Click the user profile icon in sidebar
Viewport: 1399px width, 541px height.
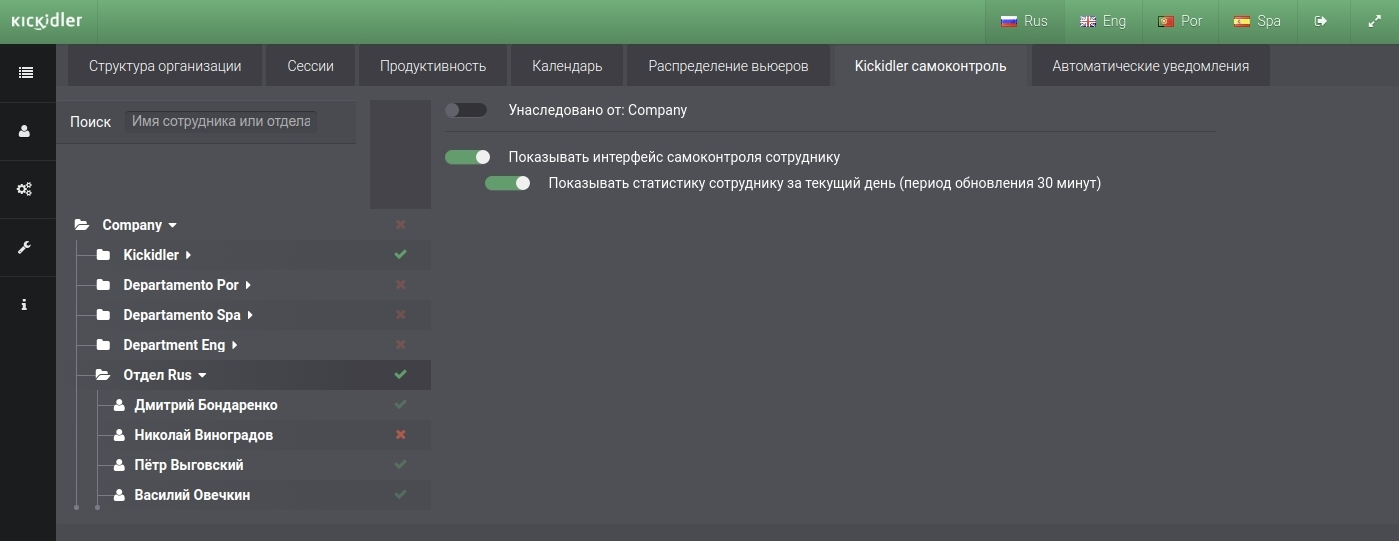(x=25, y=131)
